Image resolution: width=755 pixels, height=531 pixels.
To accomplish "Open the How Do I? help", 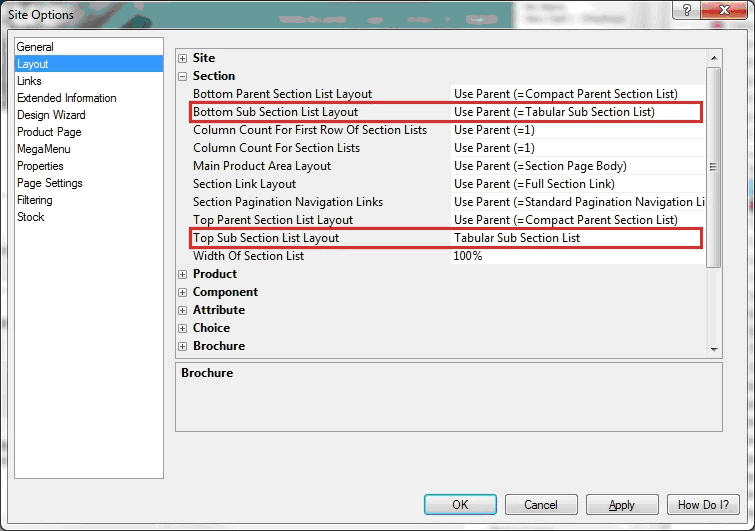I will 703,505.
